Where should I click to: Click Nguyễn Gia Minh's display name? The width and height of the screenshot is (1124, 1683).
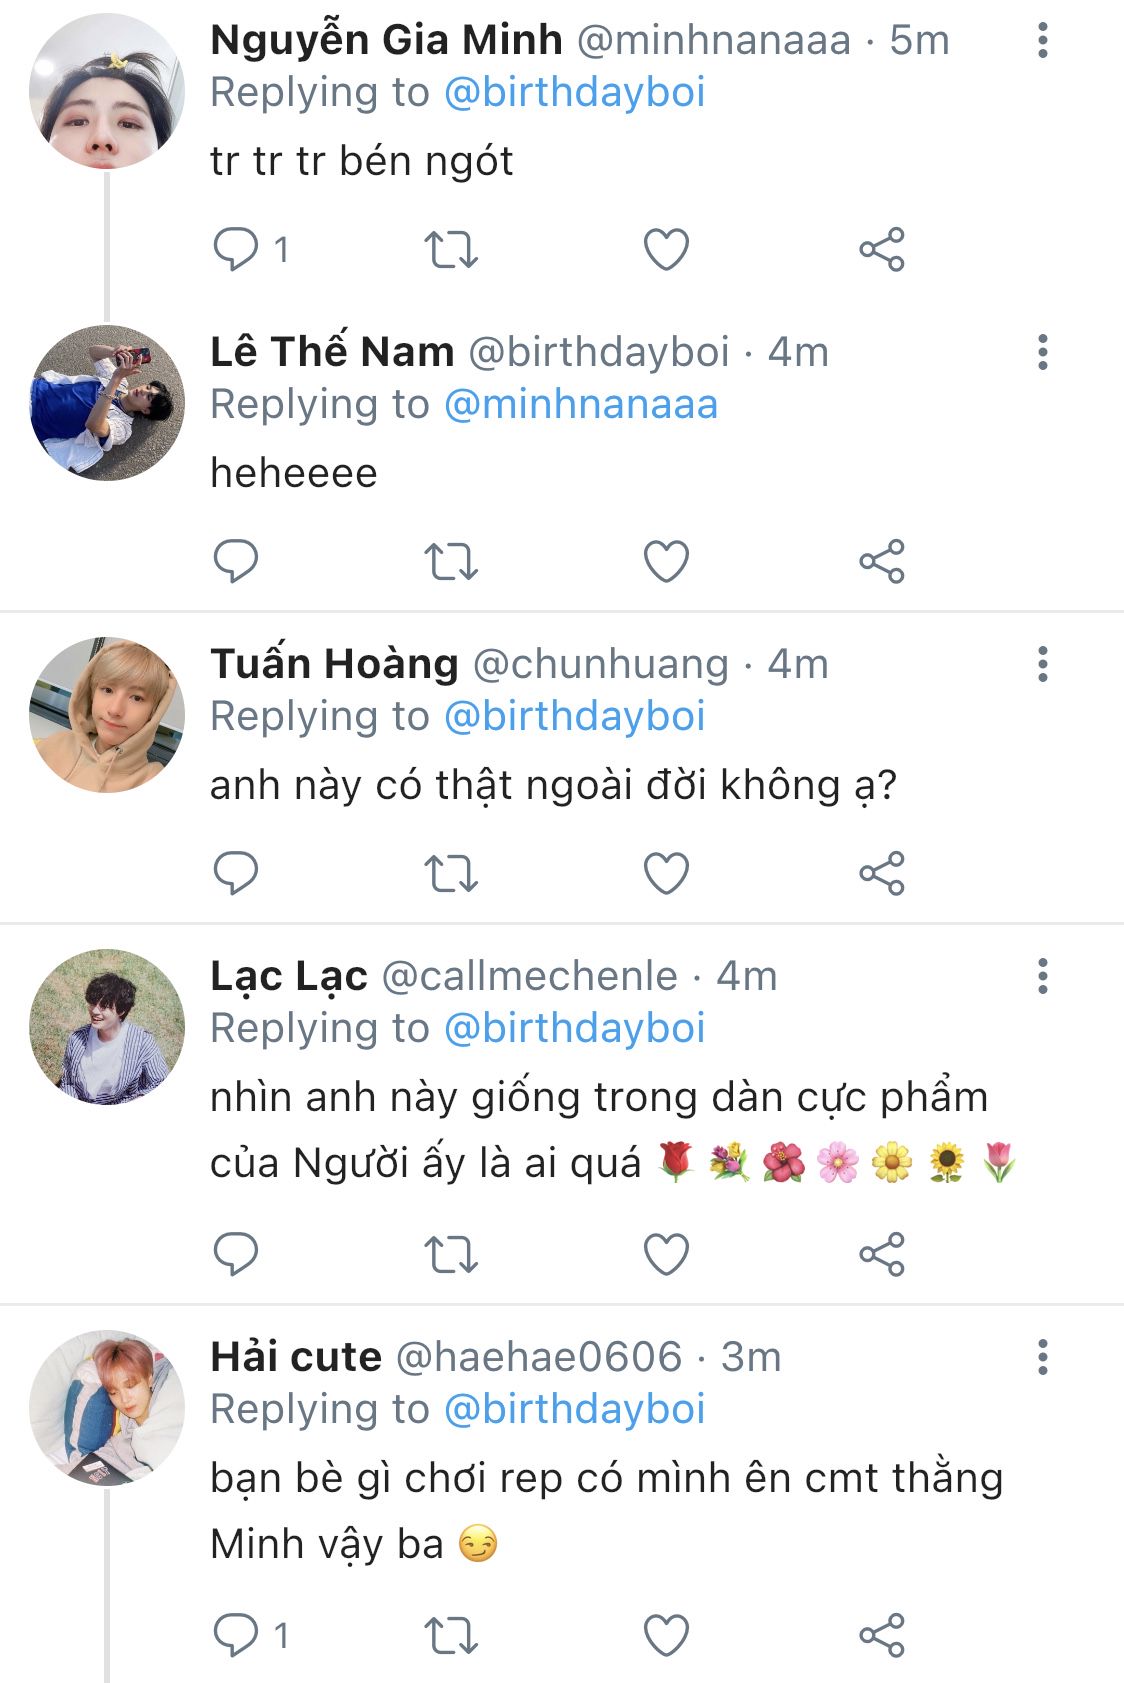click(386, 41)
